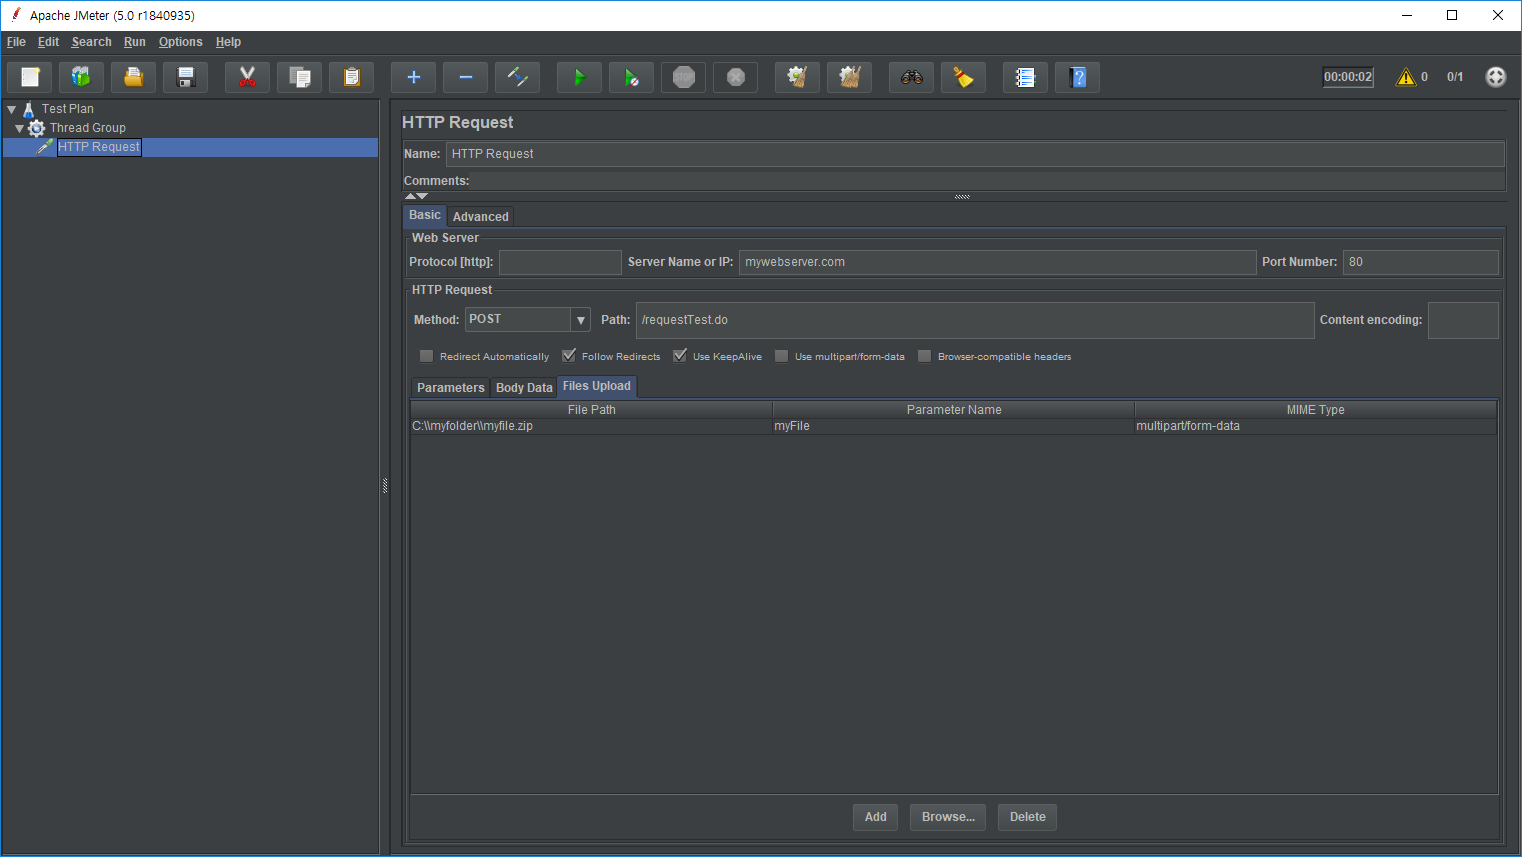1522x857 pixels.
Task: Select Thread Group in the tree
Action: pyautogui.click(x=88, y=128)
